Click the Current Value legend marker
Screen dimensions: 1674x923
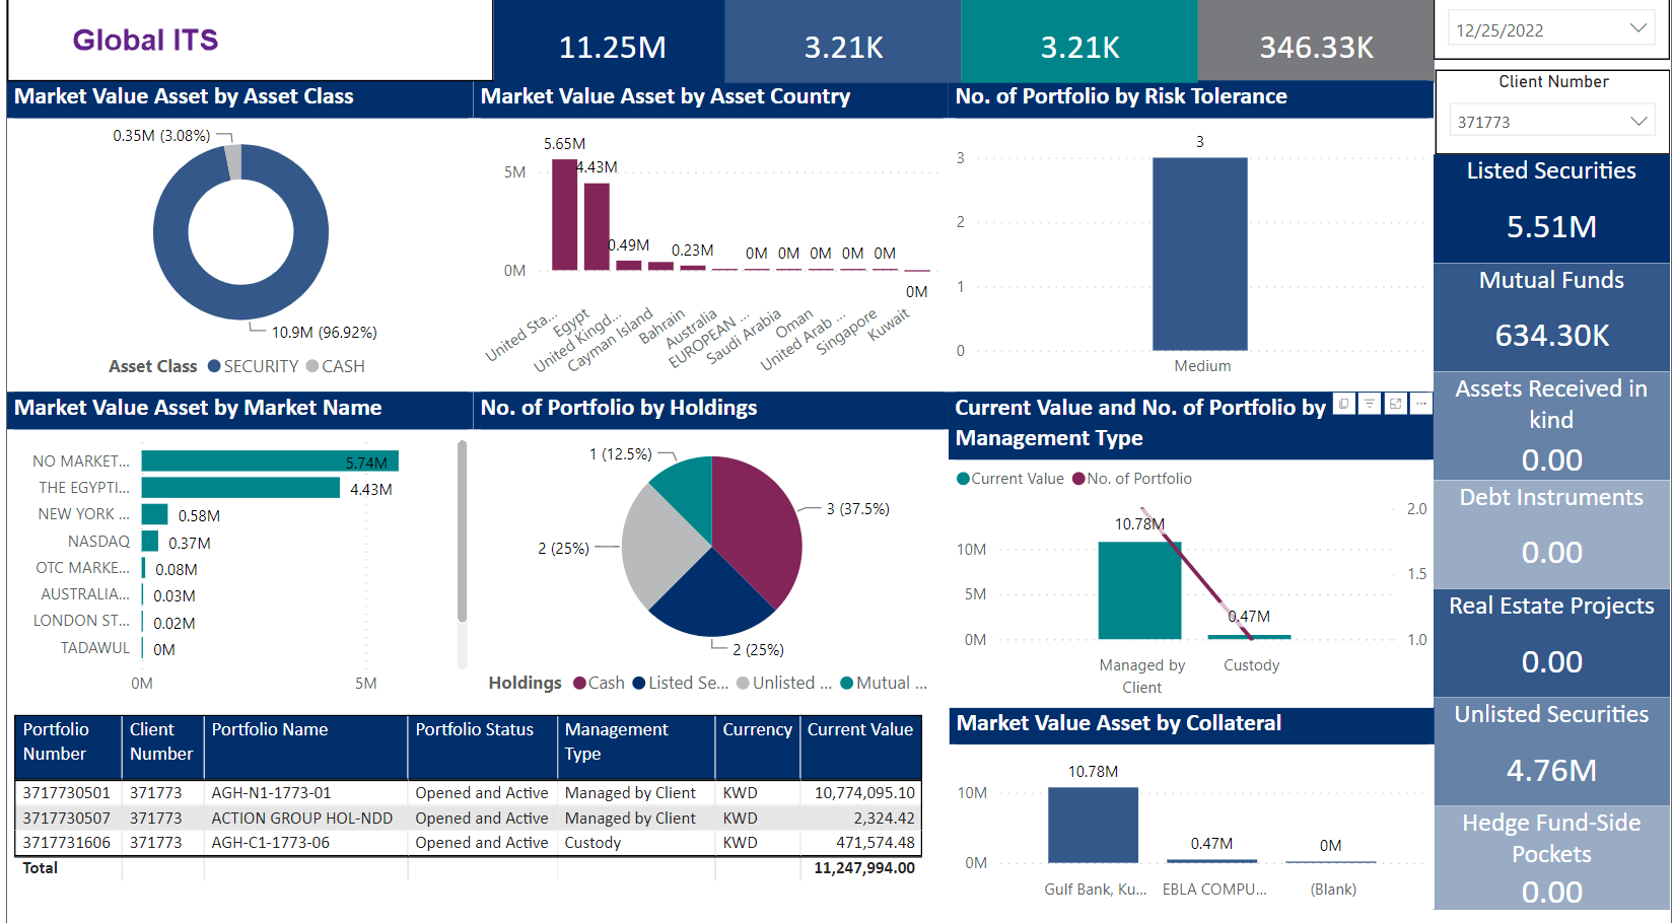tap(963, 479)
